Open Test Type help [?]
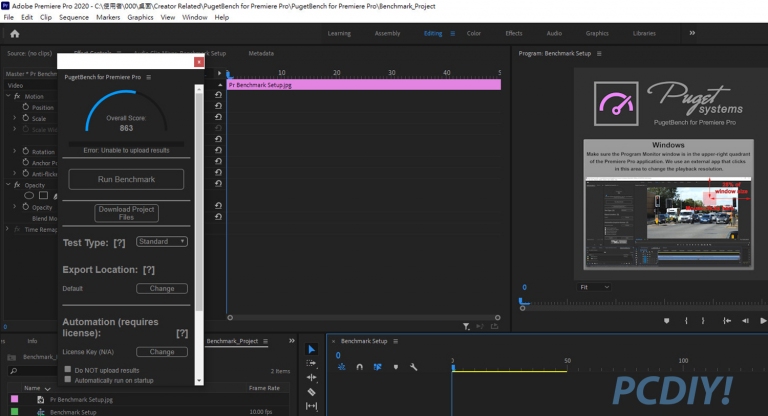The height and width of the screenshot is (416, 768). click(119, 243)
